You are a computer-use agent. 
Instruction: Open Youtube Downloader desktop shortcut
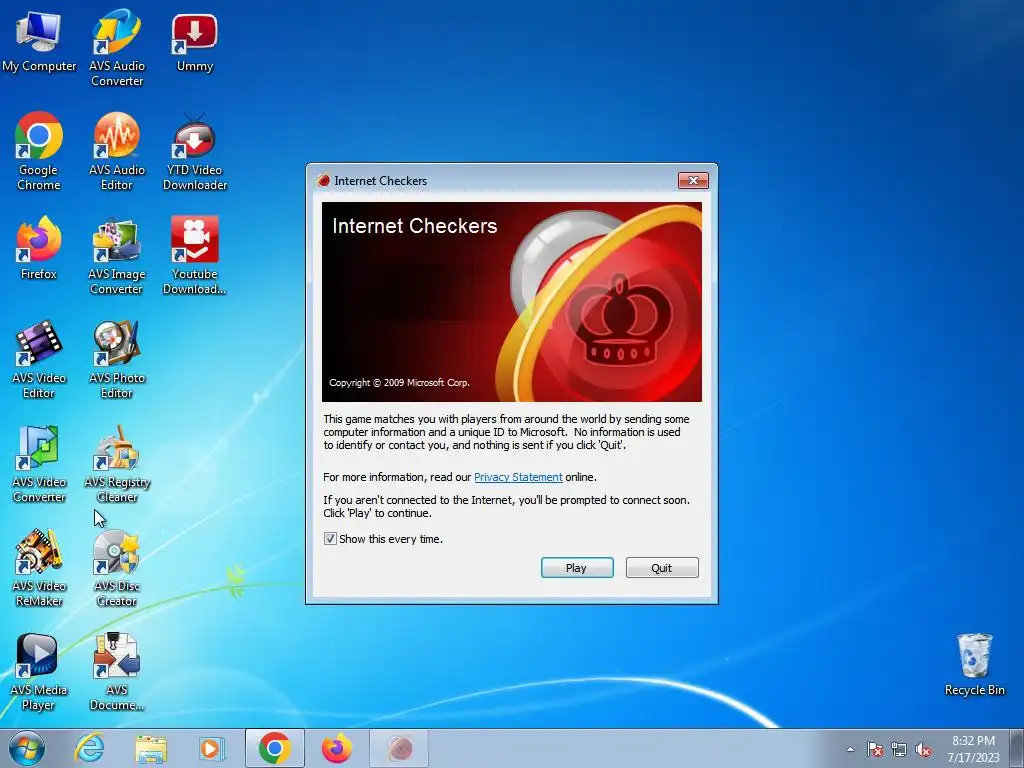click(x=195, y=256)
